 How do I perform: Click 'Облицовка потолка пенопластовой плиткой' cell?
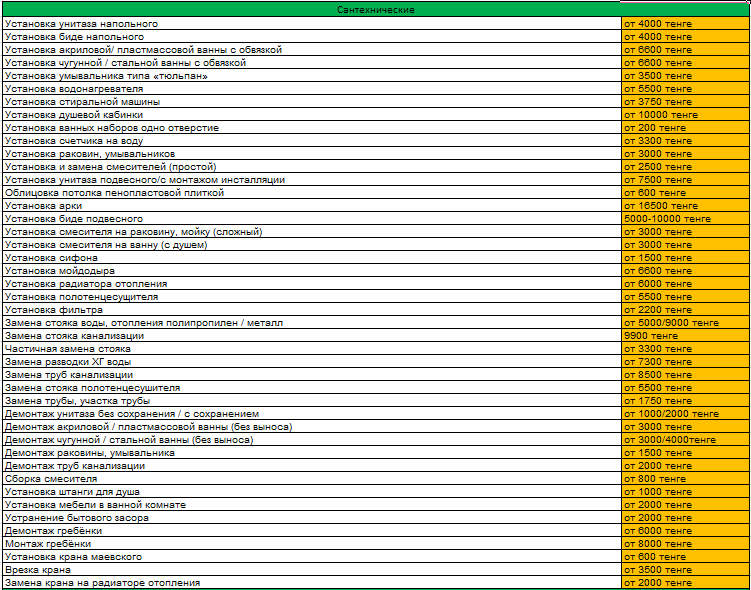click(312, 193)
